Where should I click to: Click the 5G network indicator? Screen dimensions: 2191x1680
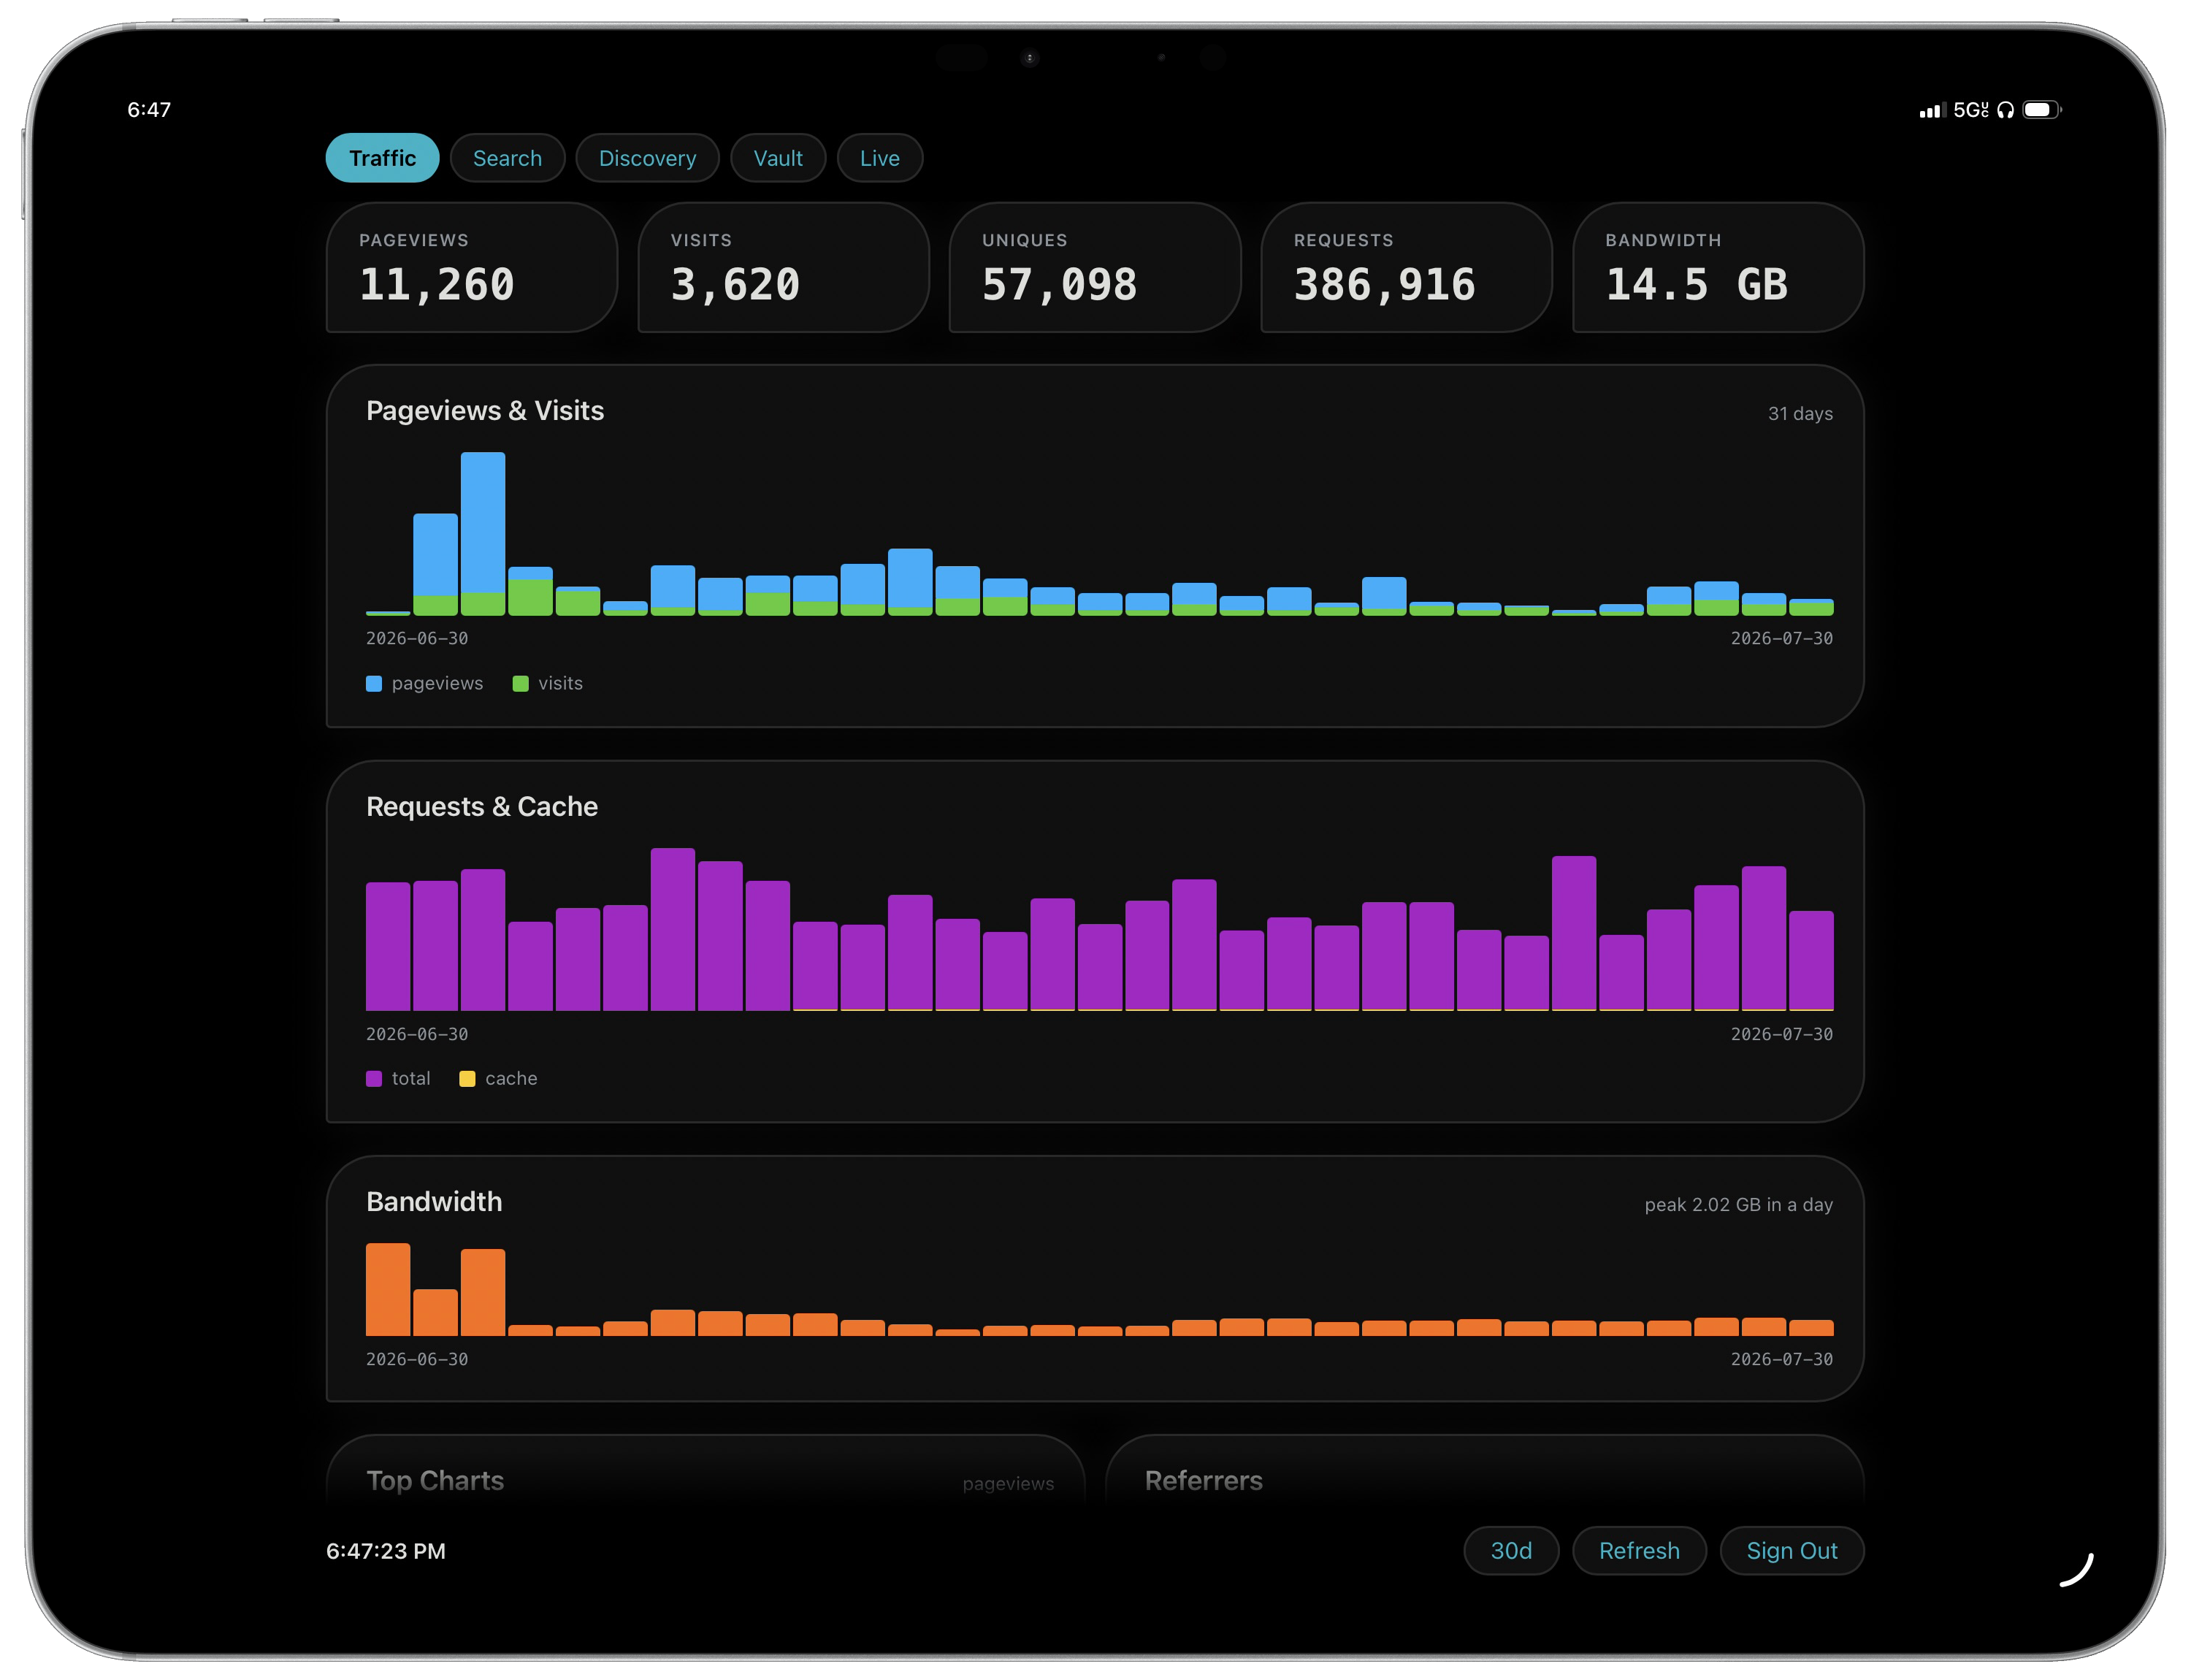1970,110
